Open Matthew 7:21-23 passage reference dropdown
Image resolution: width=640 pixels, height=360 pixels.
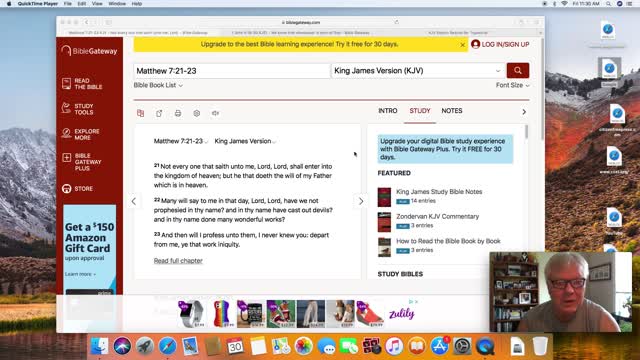181,141
